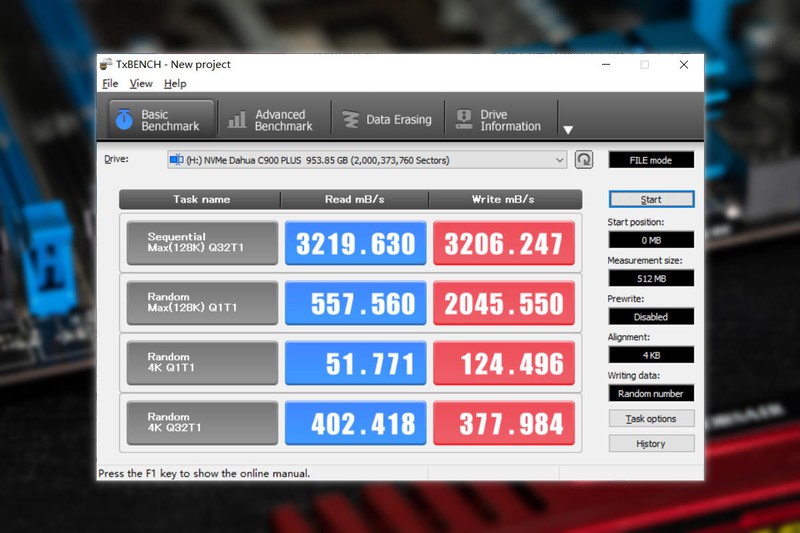Open the File menu

pyautogui.click(x=110, y=84)
